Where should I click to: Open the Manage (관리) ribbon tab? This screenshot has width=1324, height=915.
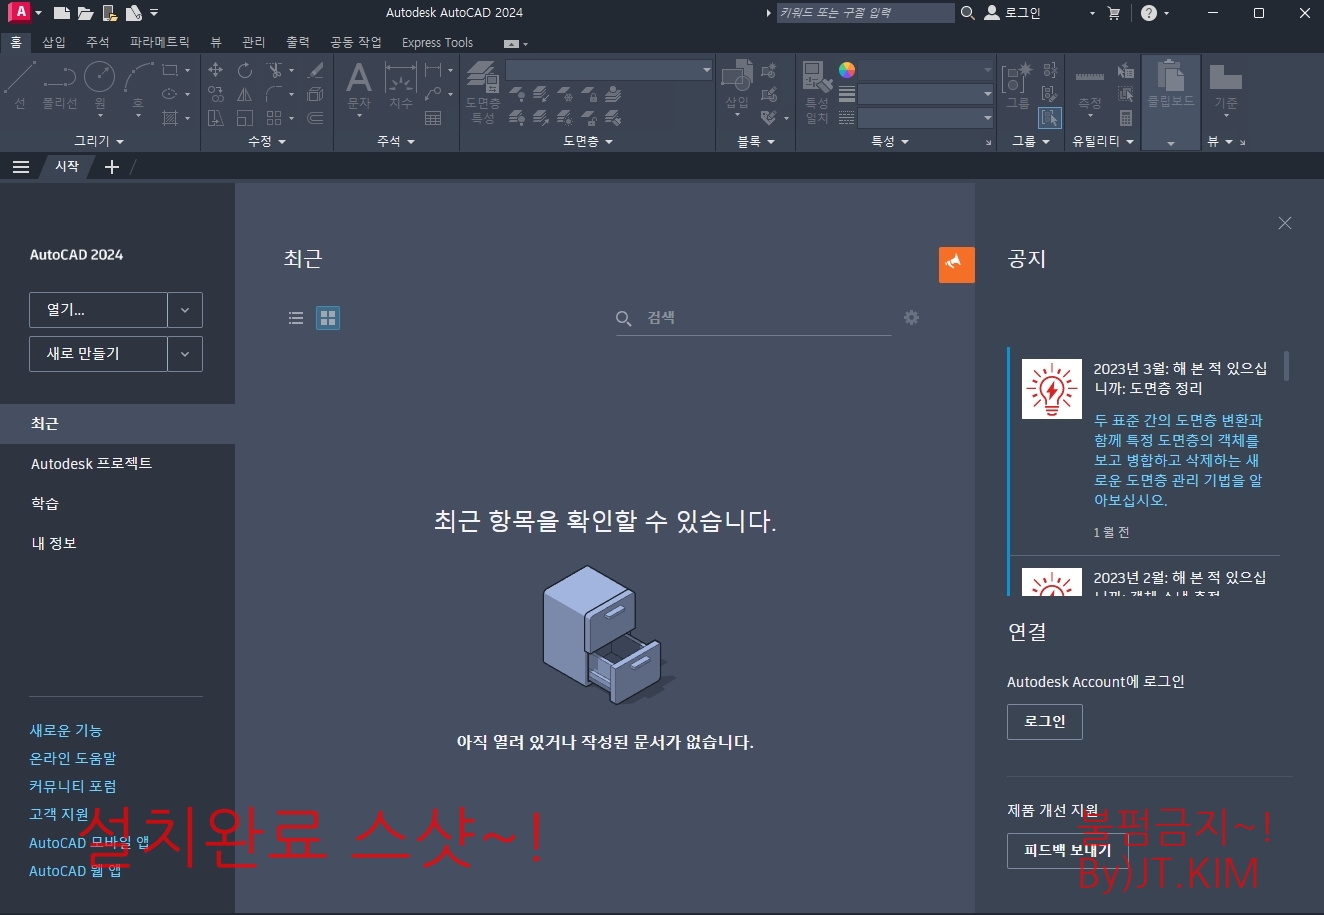pos(254,42)
